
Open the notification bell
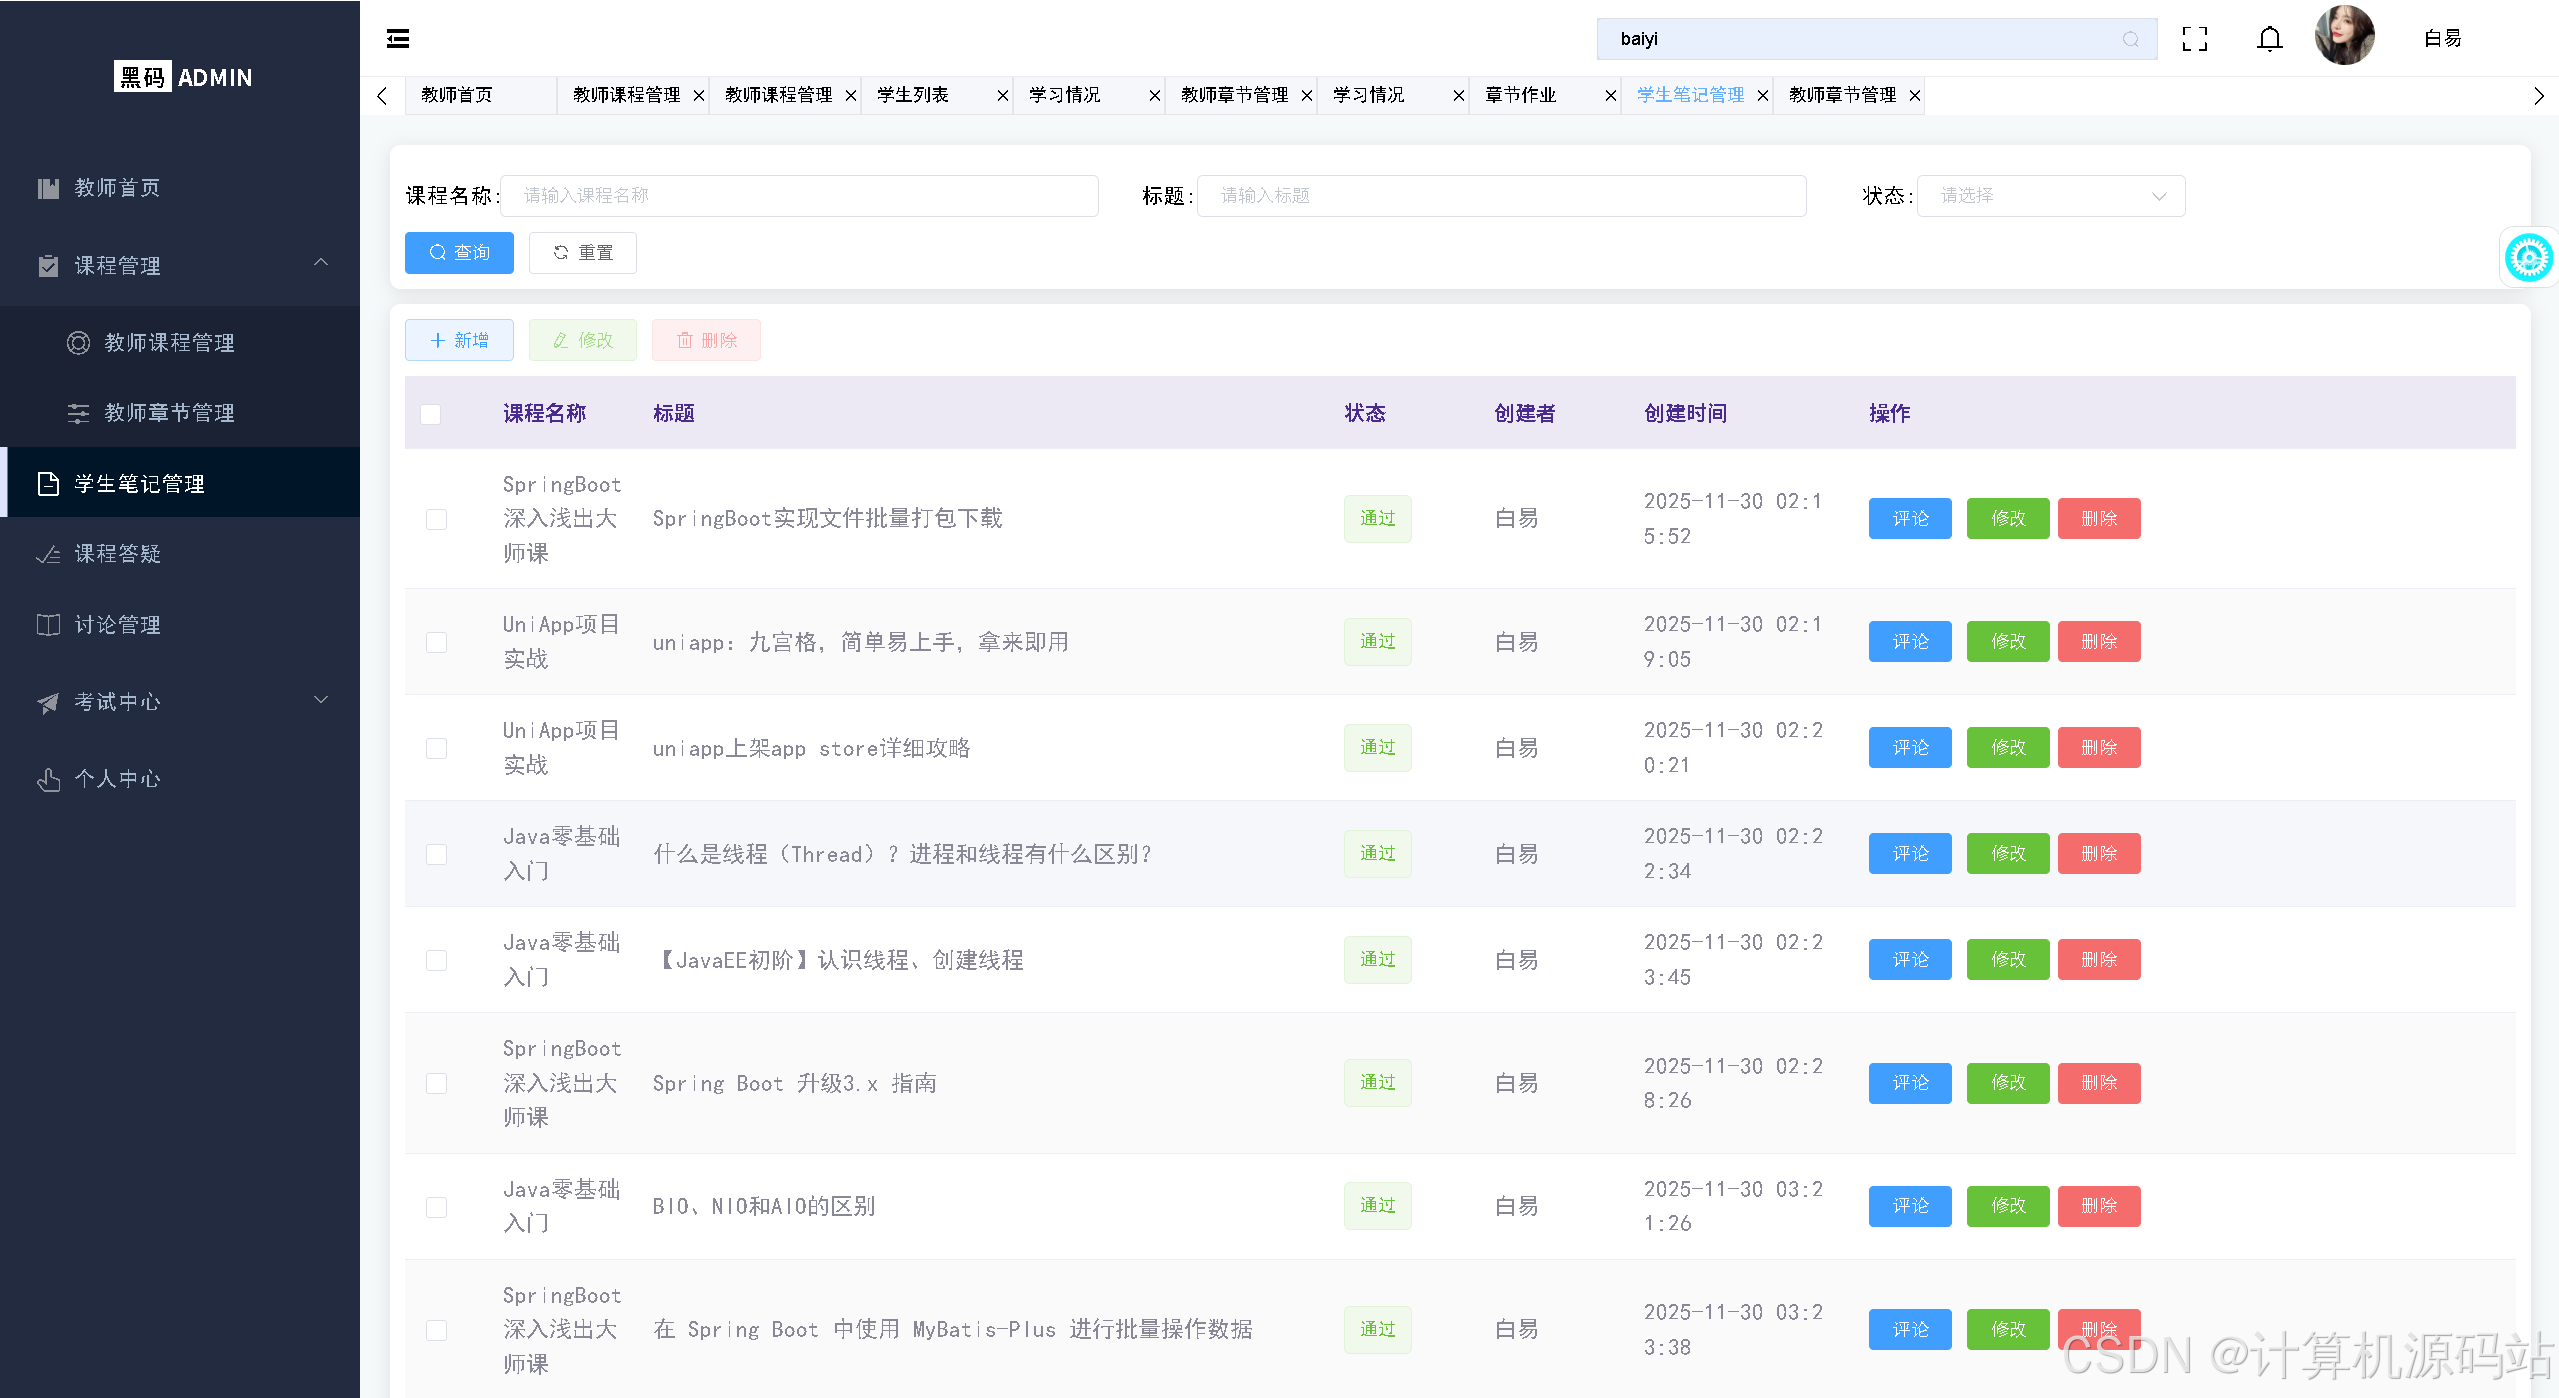[2269, 39]
